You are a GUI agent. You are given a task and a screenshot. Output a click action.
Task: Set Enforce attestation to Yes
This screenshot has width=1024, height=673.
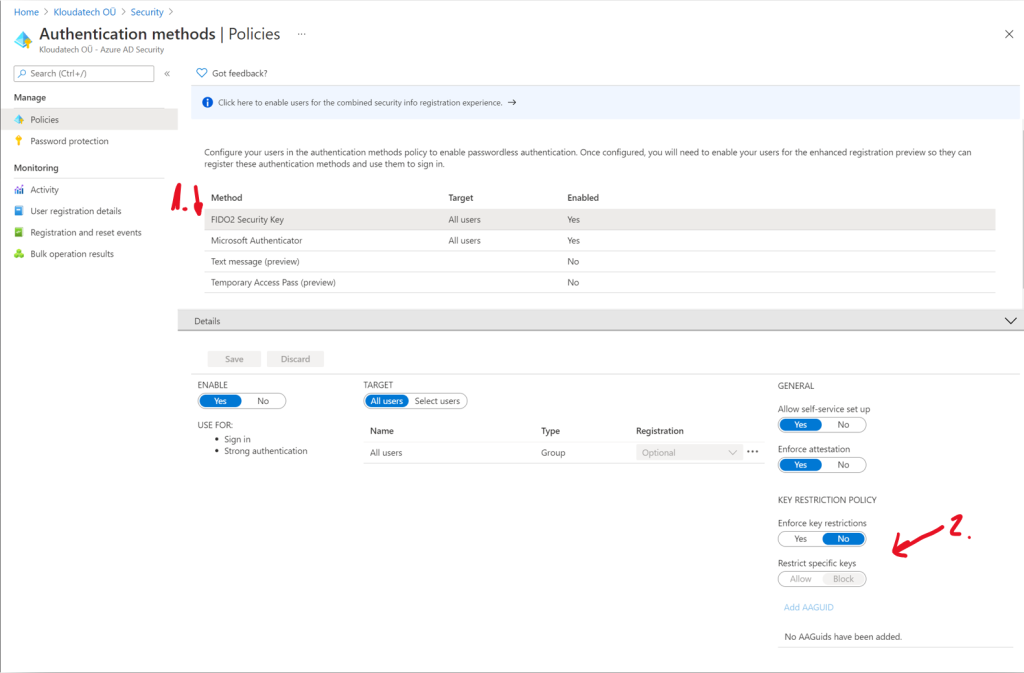(x=801, y=465)
